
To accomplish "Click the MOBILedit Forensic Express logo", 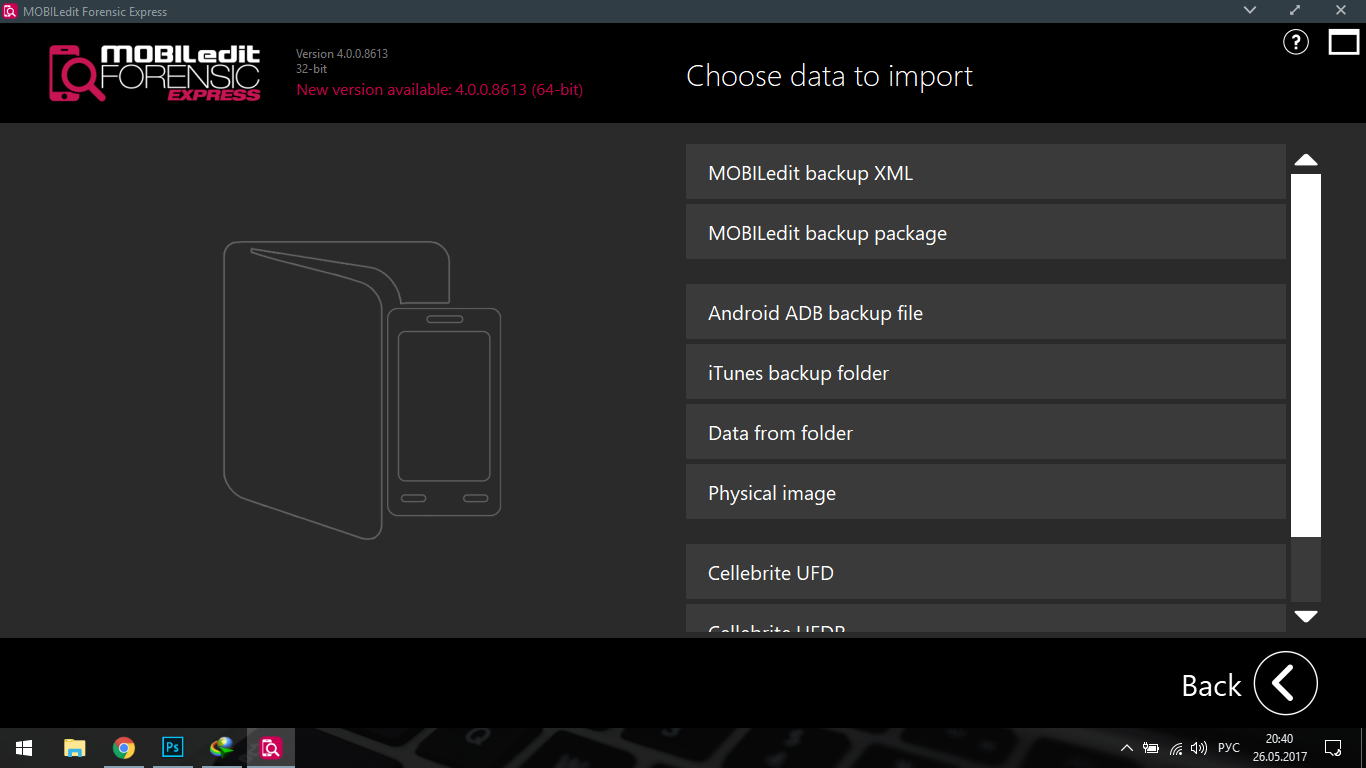I will click(155, 73).
